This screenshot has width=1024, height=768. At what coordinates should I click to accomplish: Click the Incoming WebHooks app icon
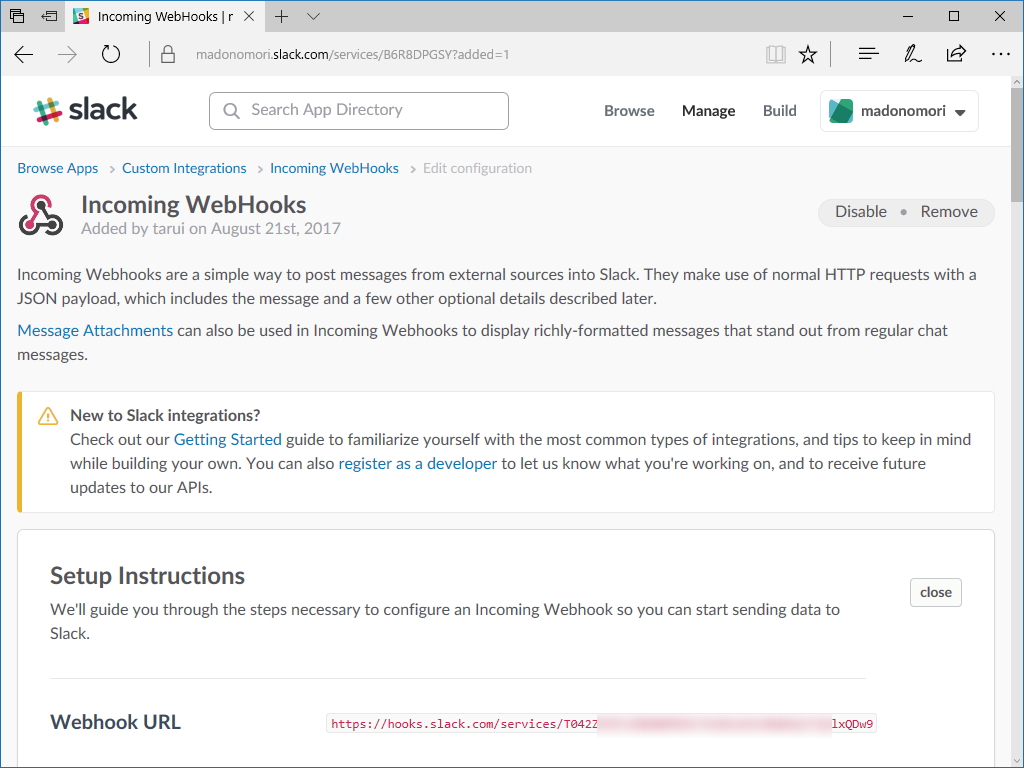40,212
